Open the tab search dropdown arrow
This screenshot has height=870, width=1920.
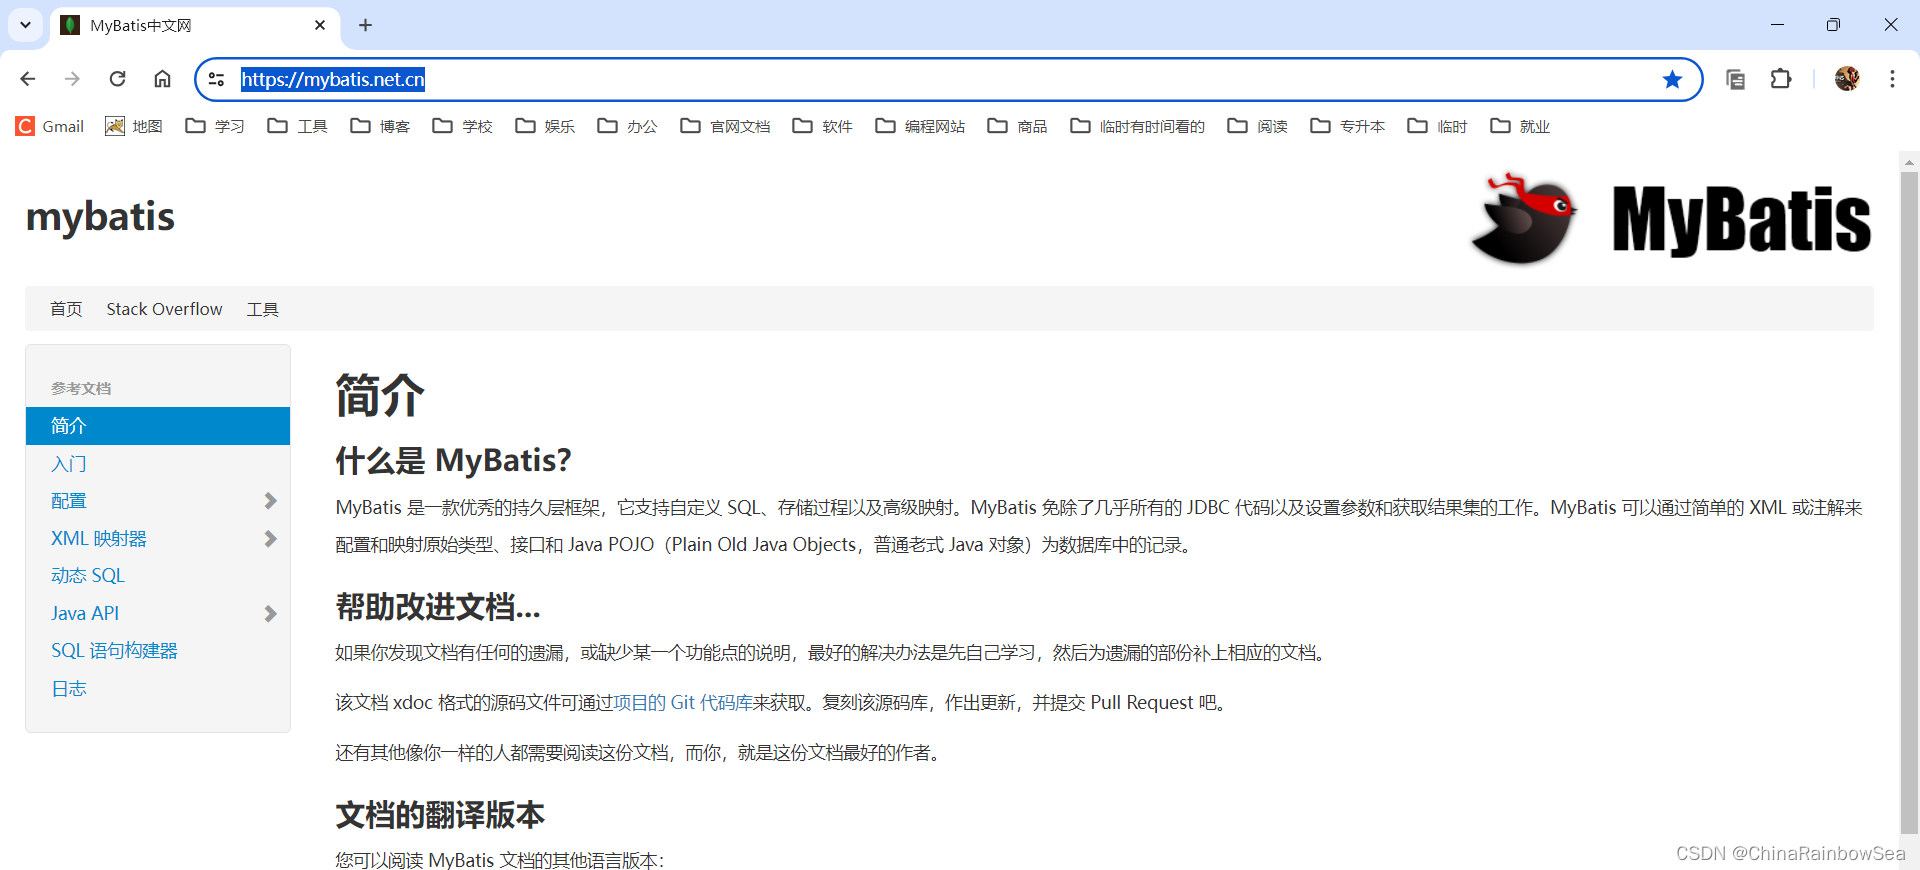coord(25,25)
